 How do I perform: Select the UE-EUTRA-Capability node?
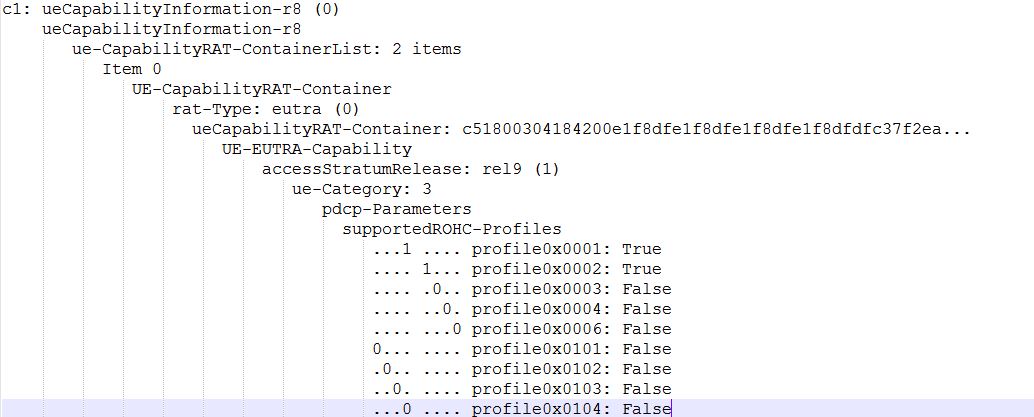point(316,149)
